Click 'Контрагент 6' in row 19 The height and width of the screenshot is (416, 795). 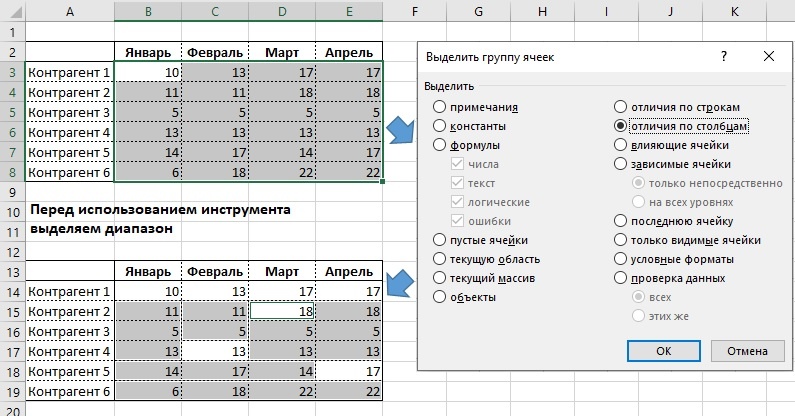pos(70,391)
